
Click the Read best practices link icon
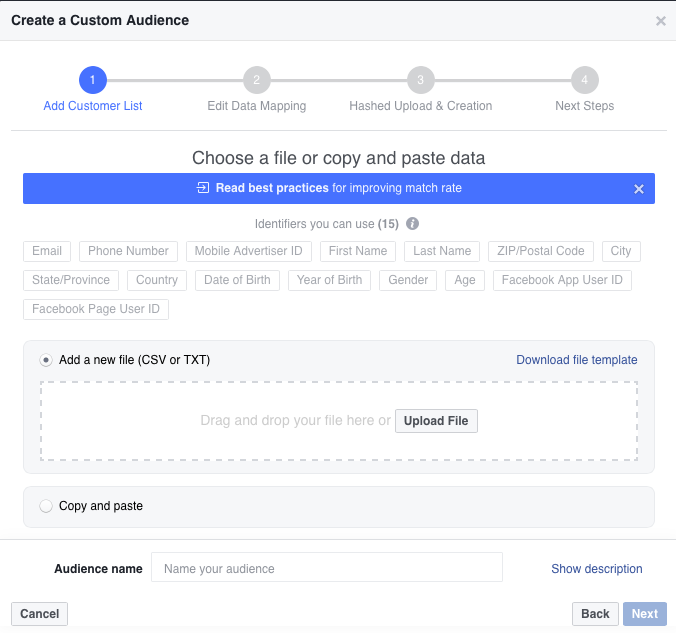point(203,188)
